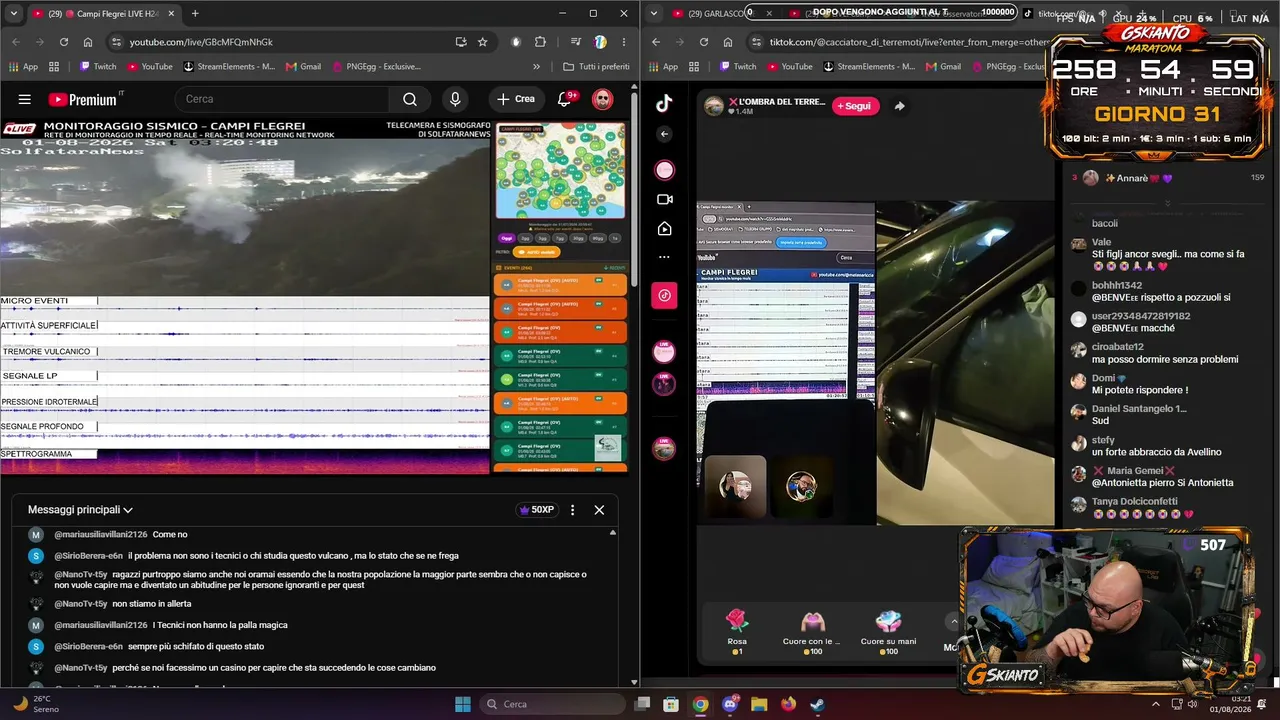The image size is (1280, 720).
Task: Open Extensions puzzle icon in YouTube window
Action: click(541, 42)
